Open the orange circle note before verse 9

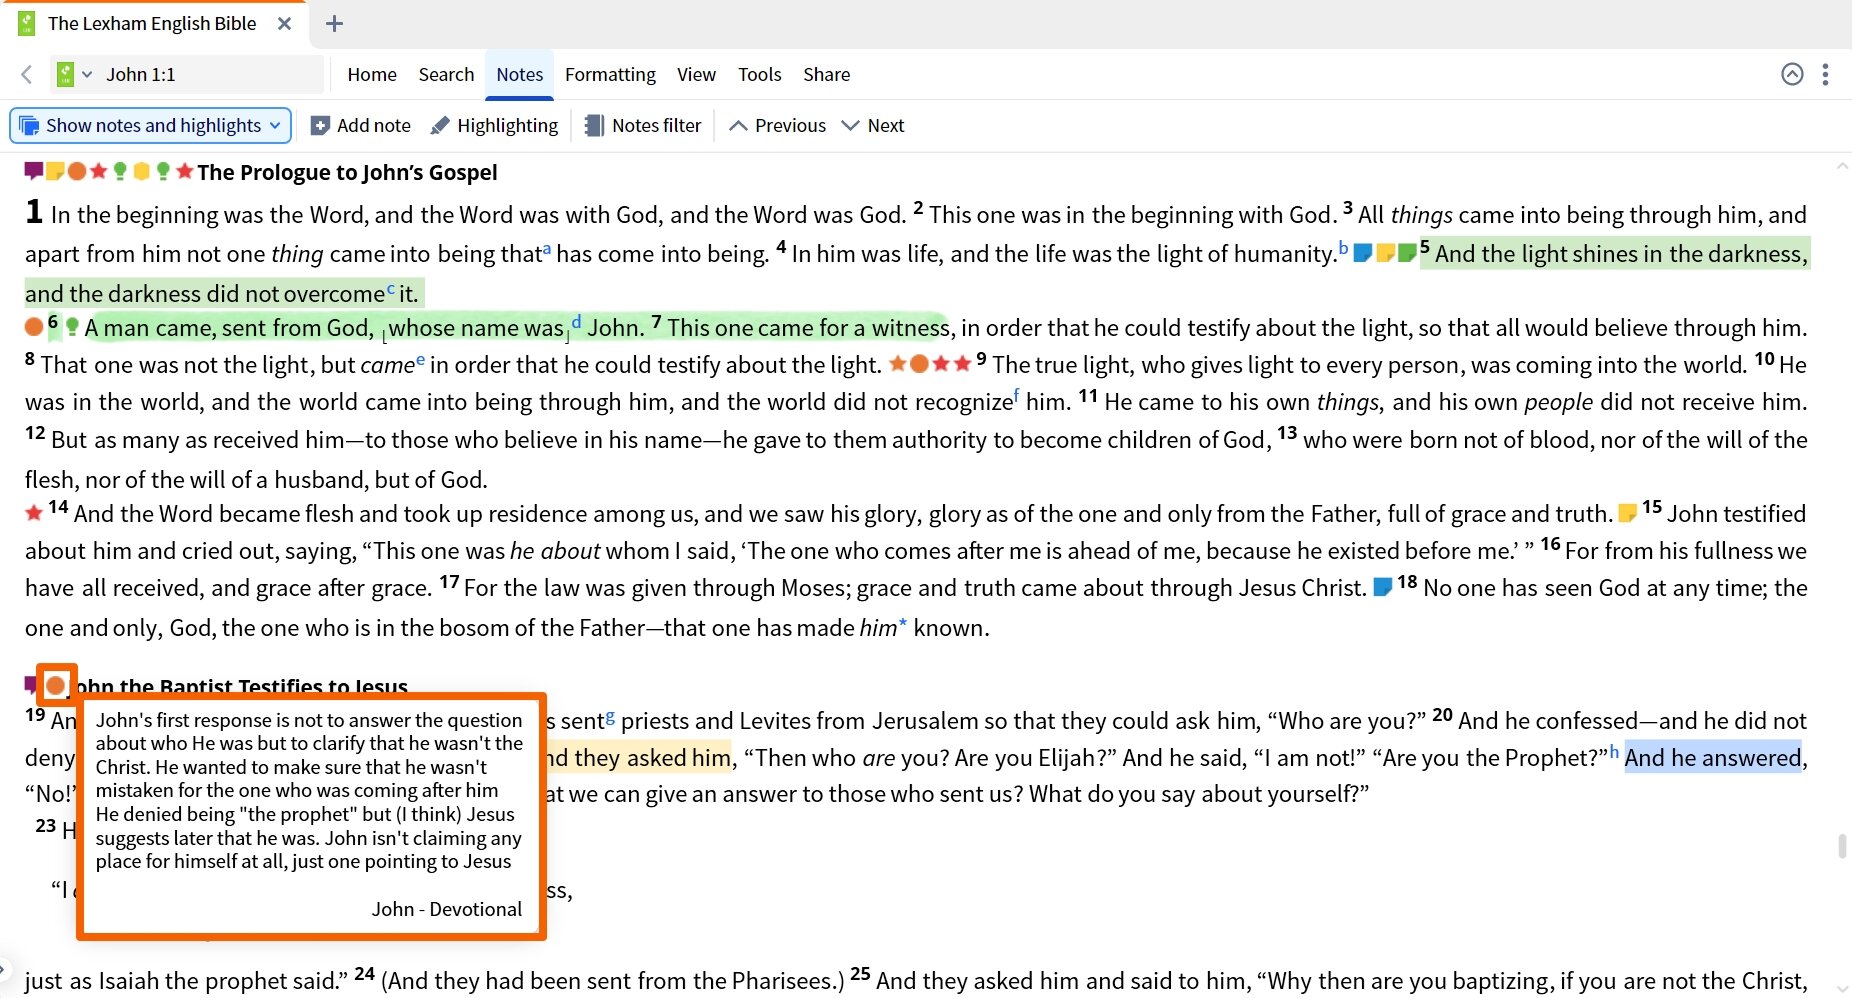(919, 364)
